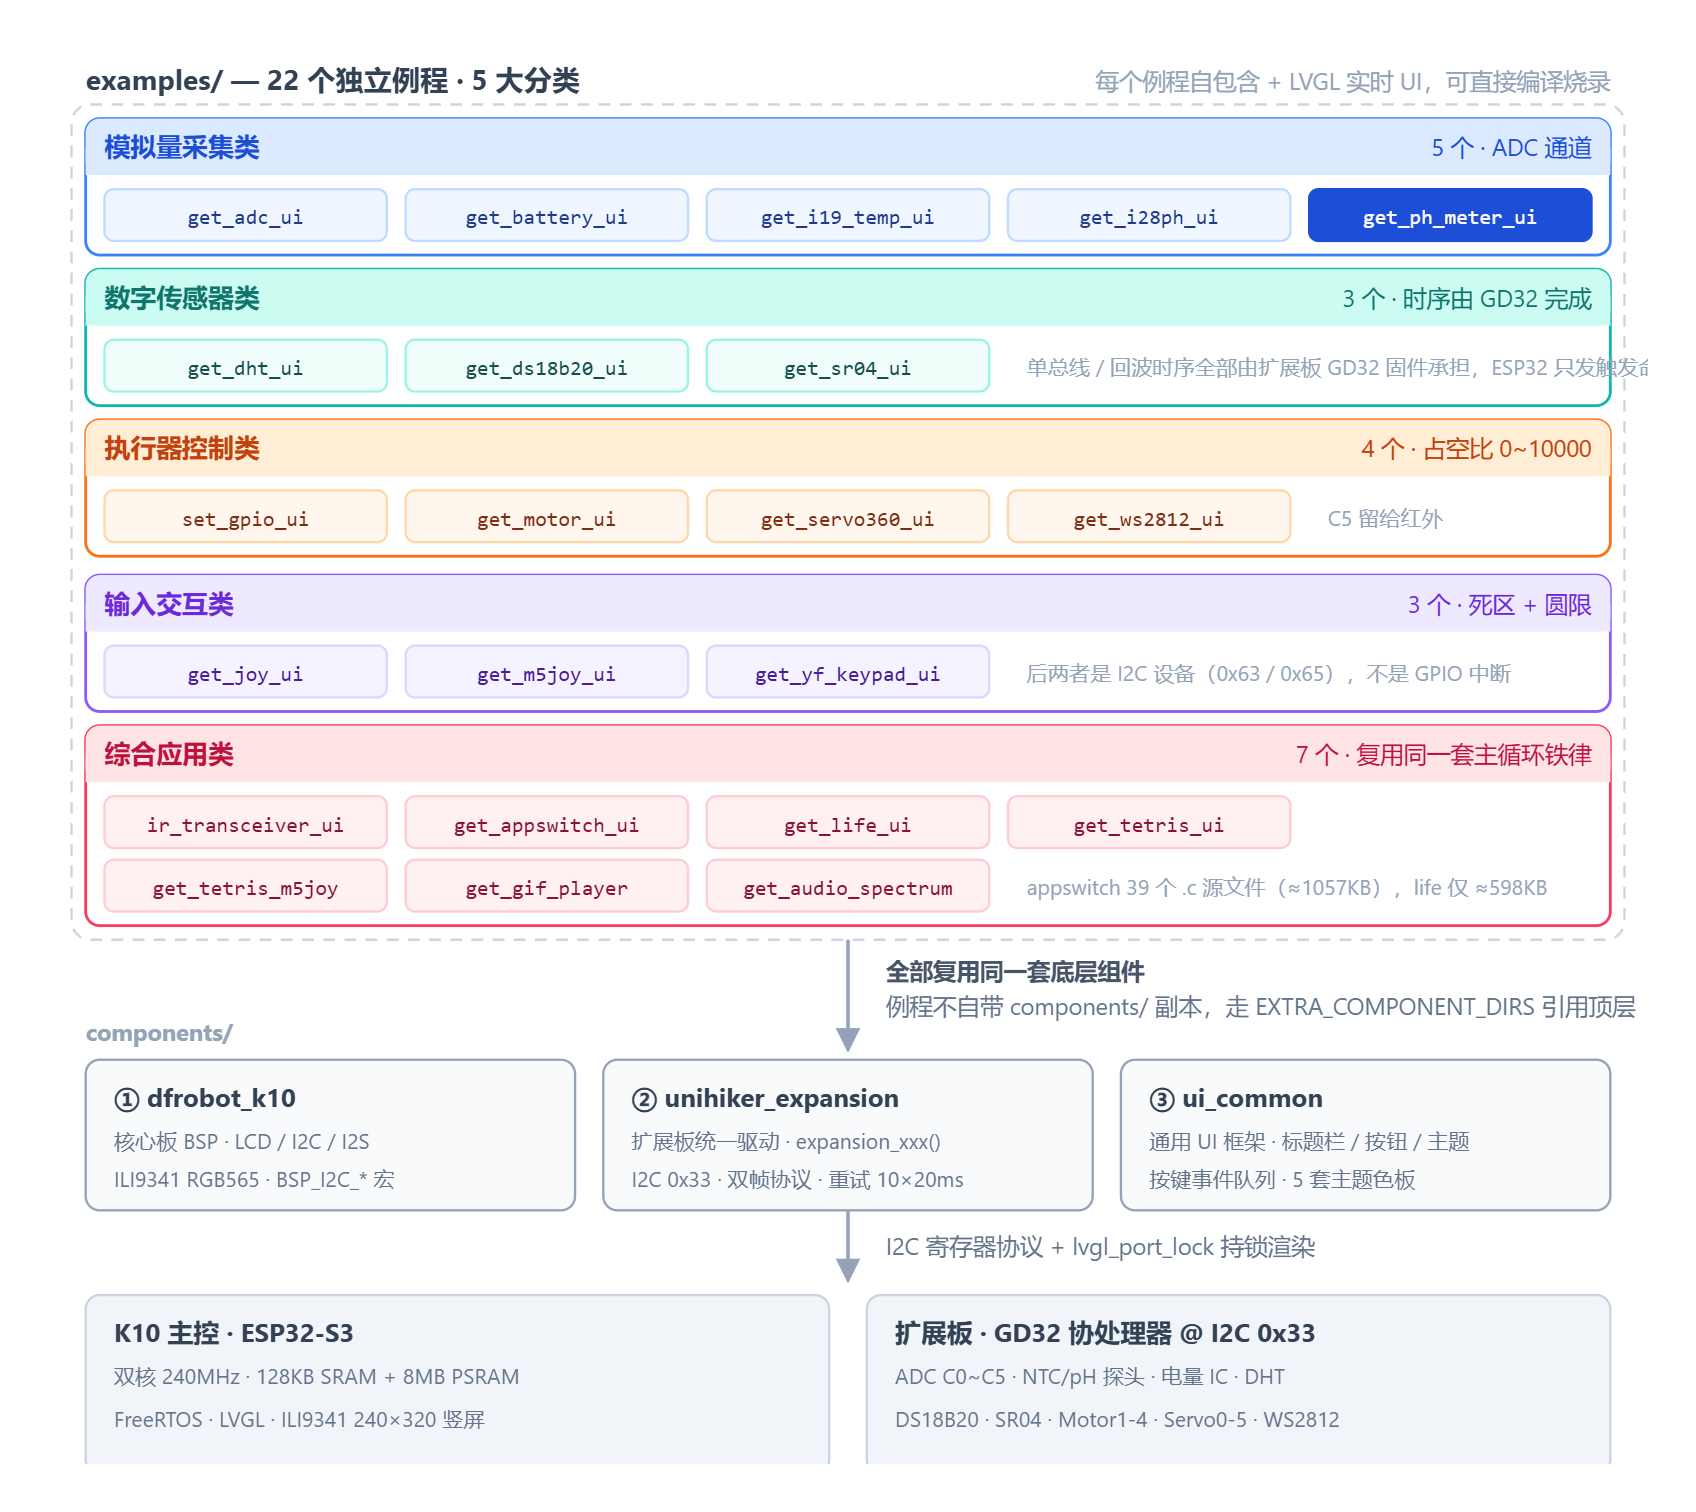Click the dfrobot_k10 component card title
This screenshot has height=1512, width=1696.
[205, 1098]
